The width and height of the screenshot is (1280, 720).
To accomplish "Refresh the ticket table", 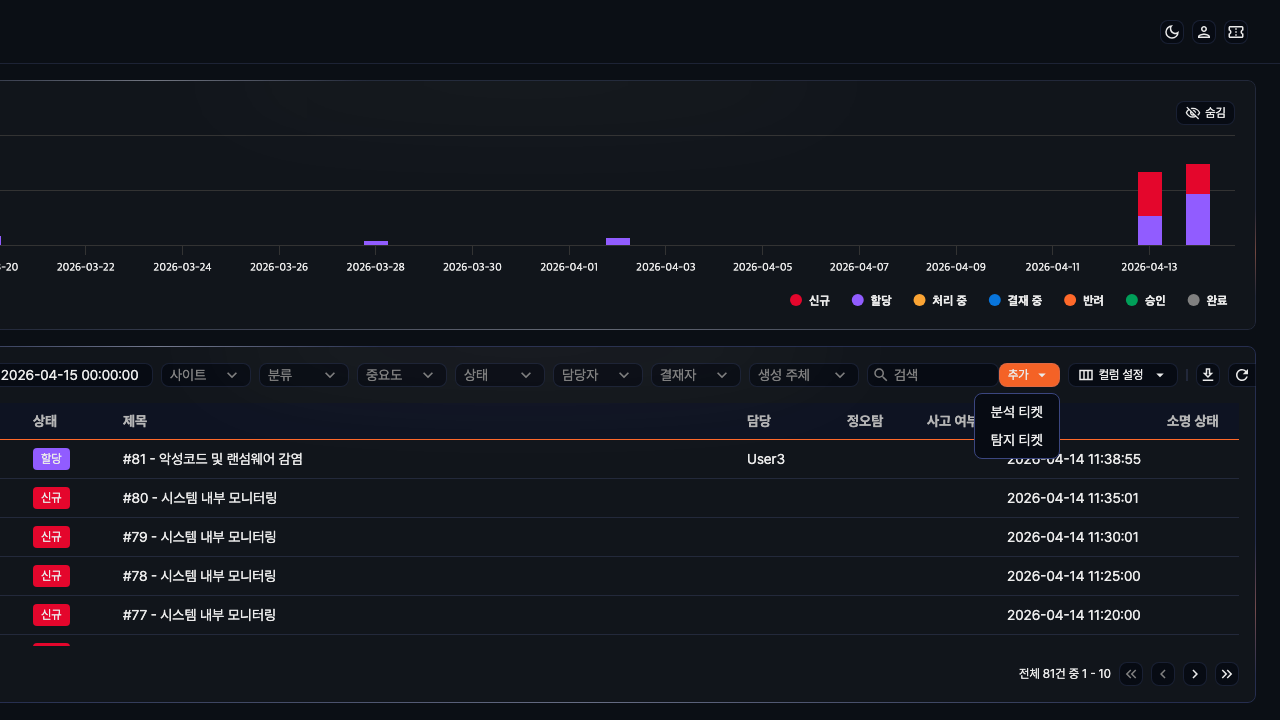I will click(1242, 375).
